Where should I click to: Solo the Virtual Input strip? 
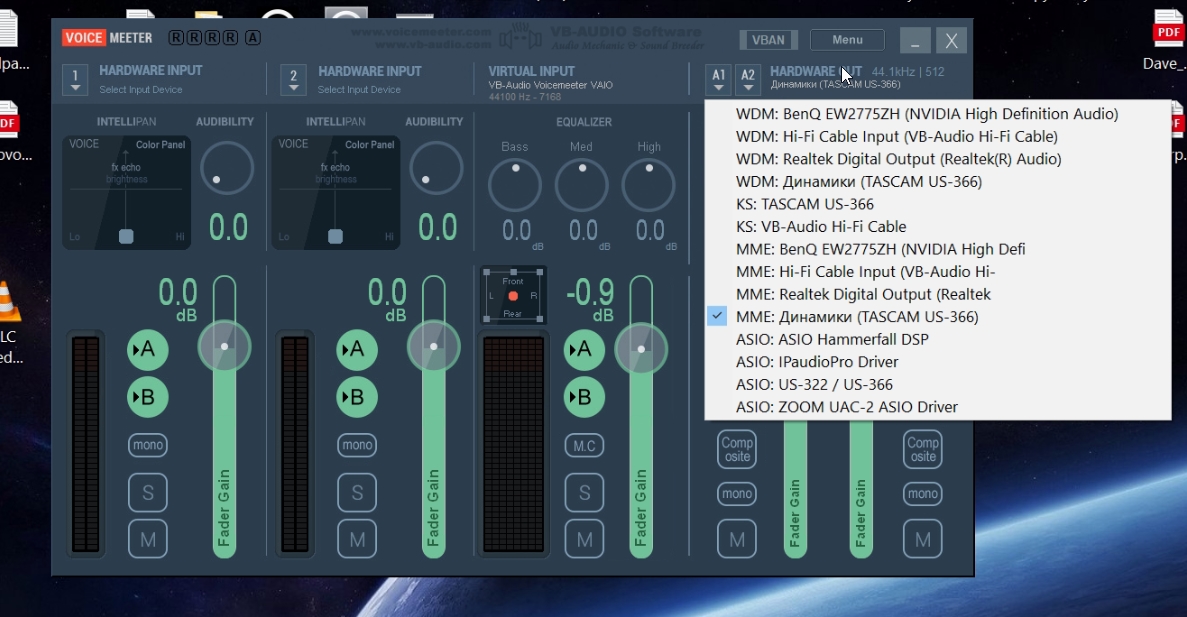(584, 493)
